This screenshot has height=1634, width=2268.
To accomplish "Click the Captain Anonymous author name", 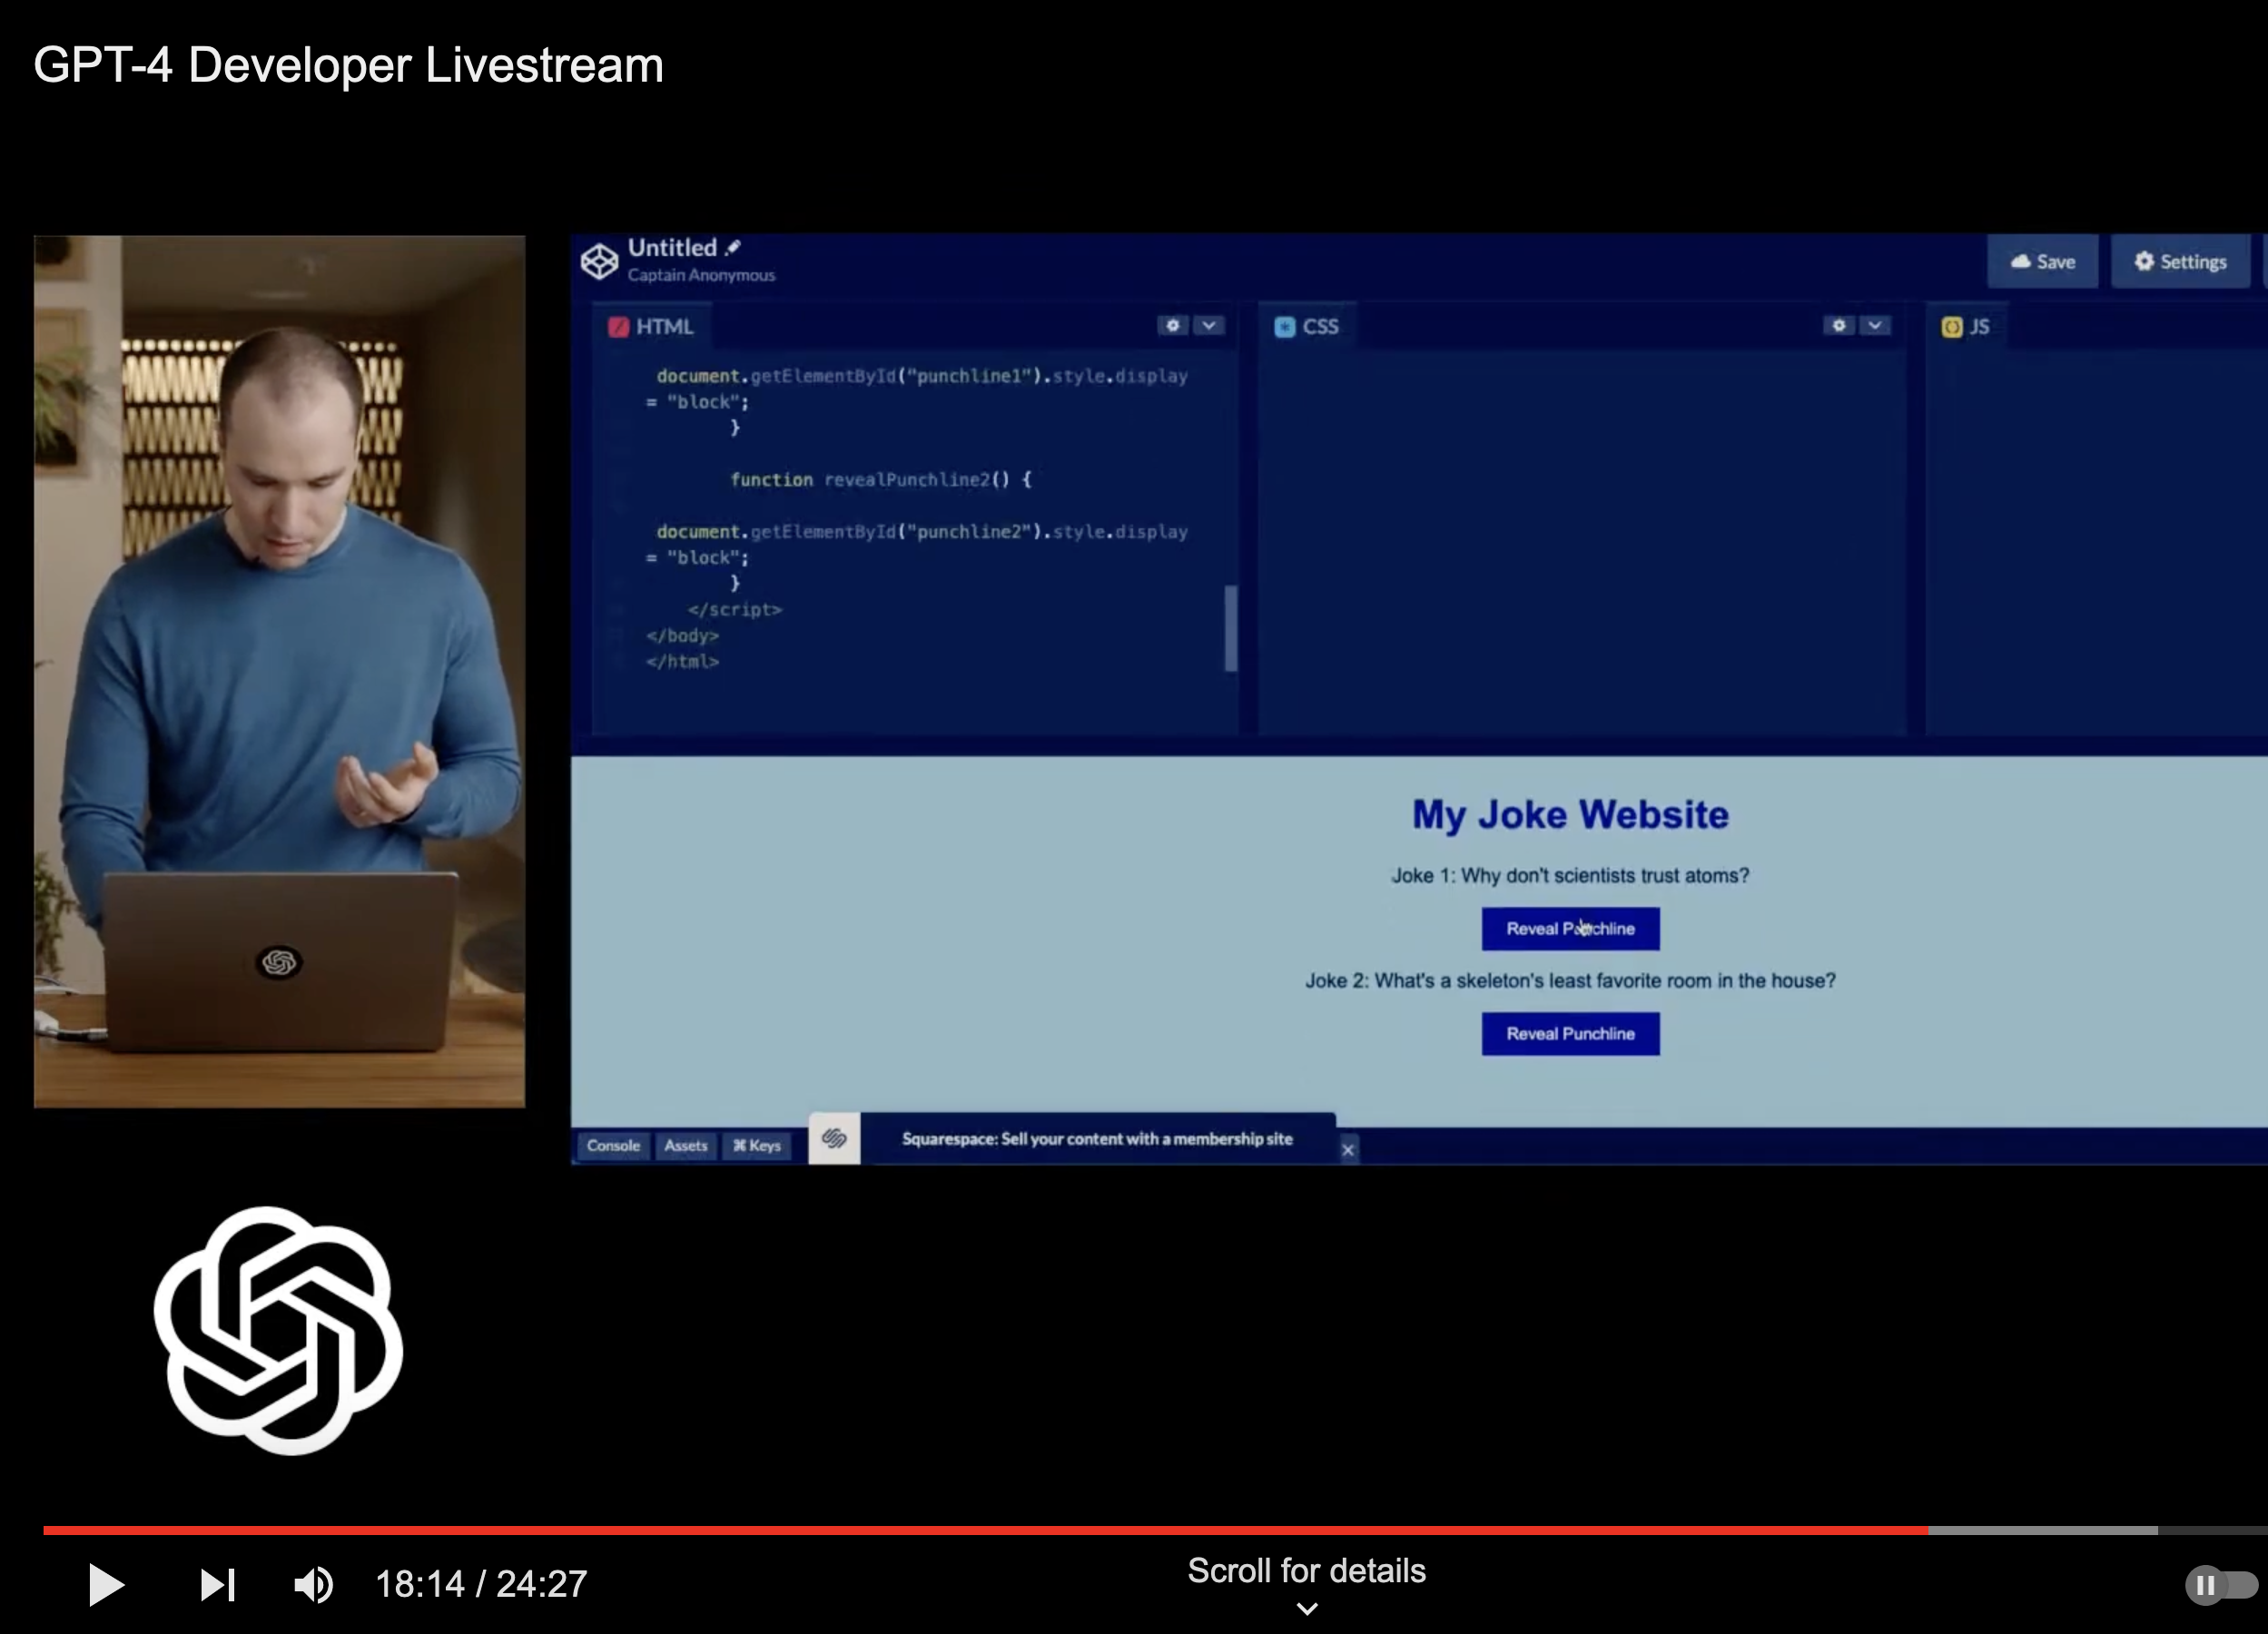I will pos(701,275).
